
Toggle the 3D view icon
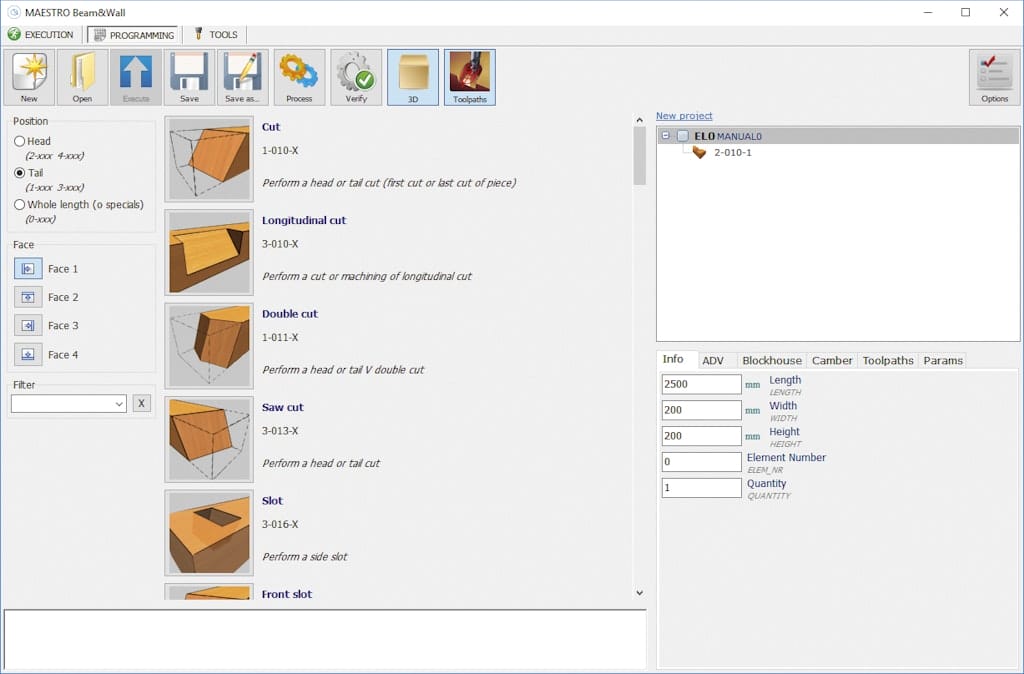(x=413, y=77)
